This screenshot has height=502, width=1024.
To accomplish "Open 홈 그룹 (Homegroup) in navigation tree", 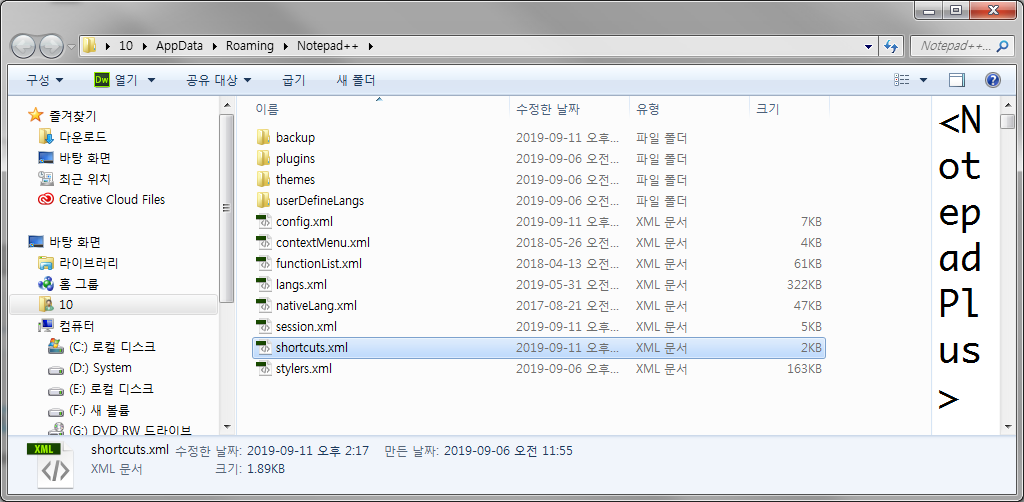I will (79, 284).
